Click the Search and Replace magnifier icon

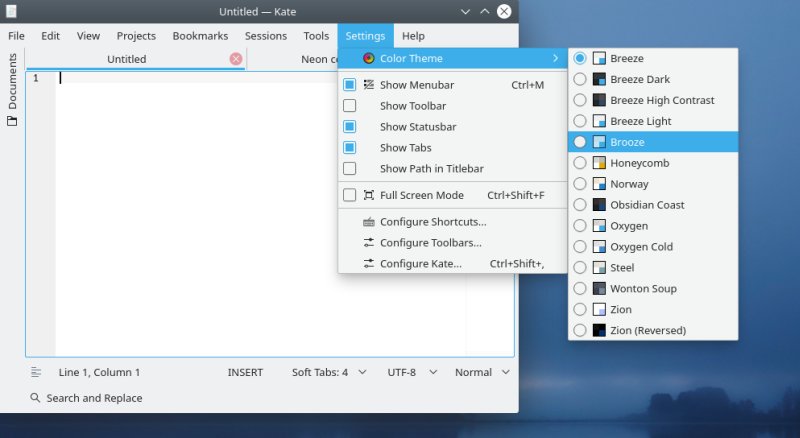tap(35, 398)
